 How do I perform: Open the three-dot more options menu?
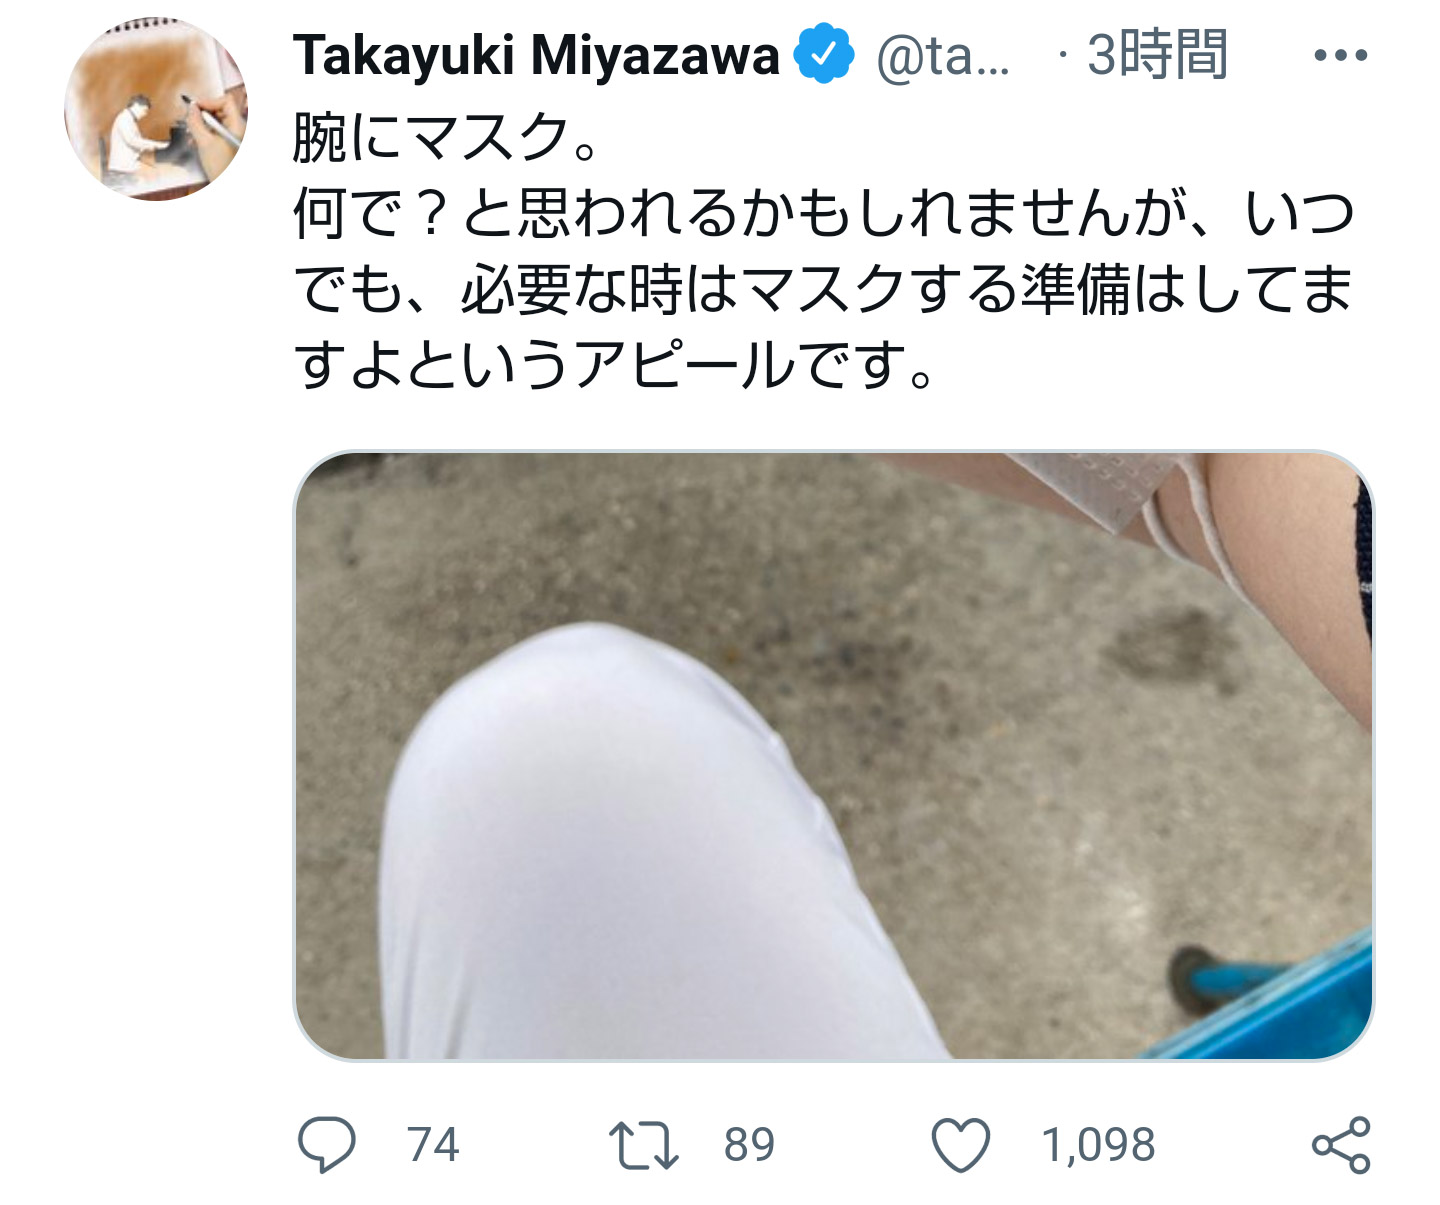tap(1340, 55)
